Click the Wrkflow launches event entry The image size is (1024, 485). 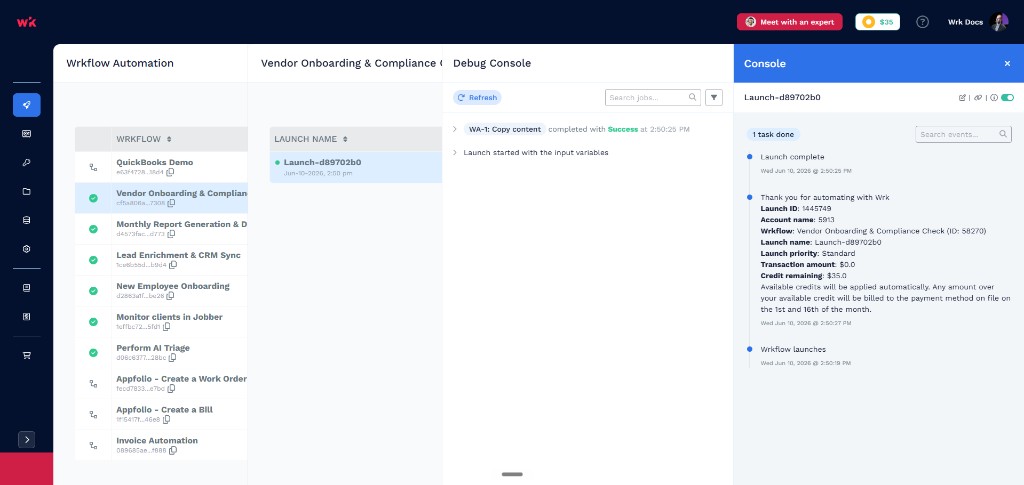[x=793, y=349]
